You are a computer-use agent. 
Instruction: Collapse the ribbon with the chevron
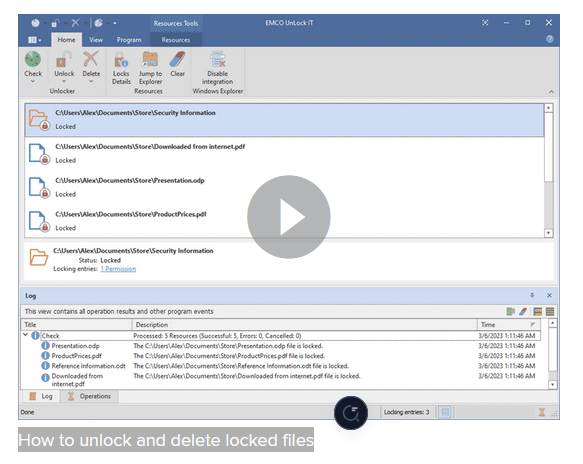pyautogui.click(x=551, y=91)
